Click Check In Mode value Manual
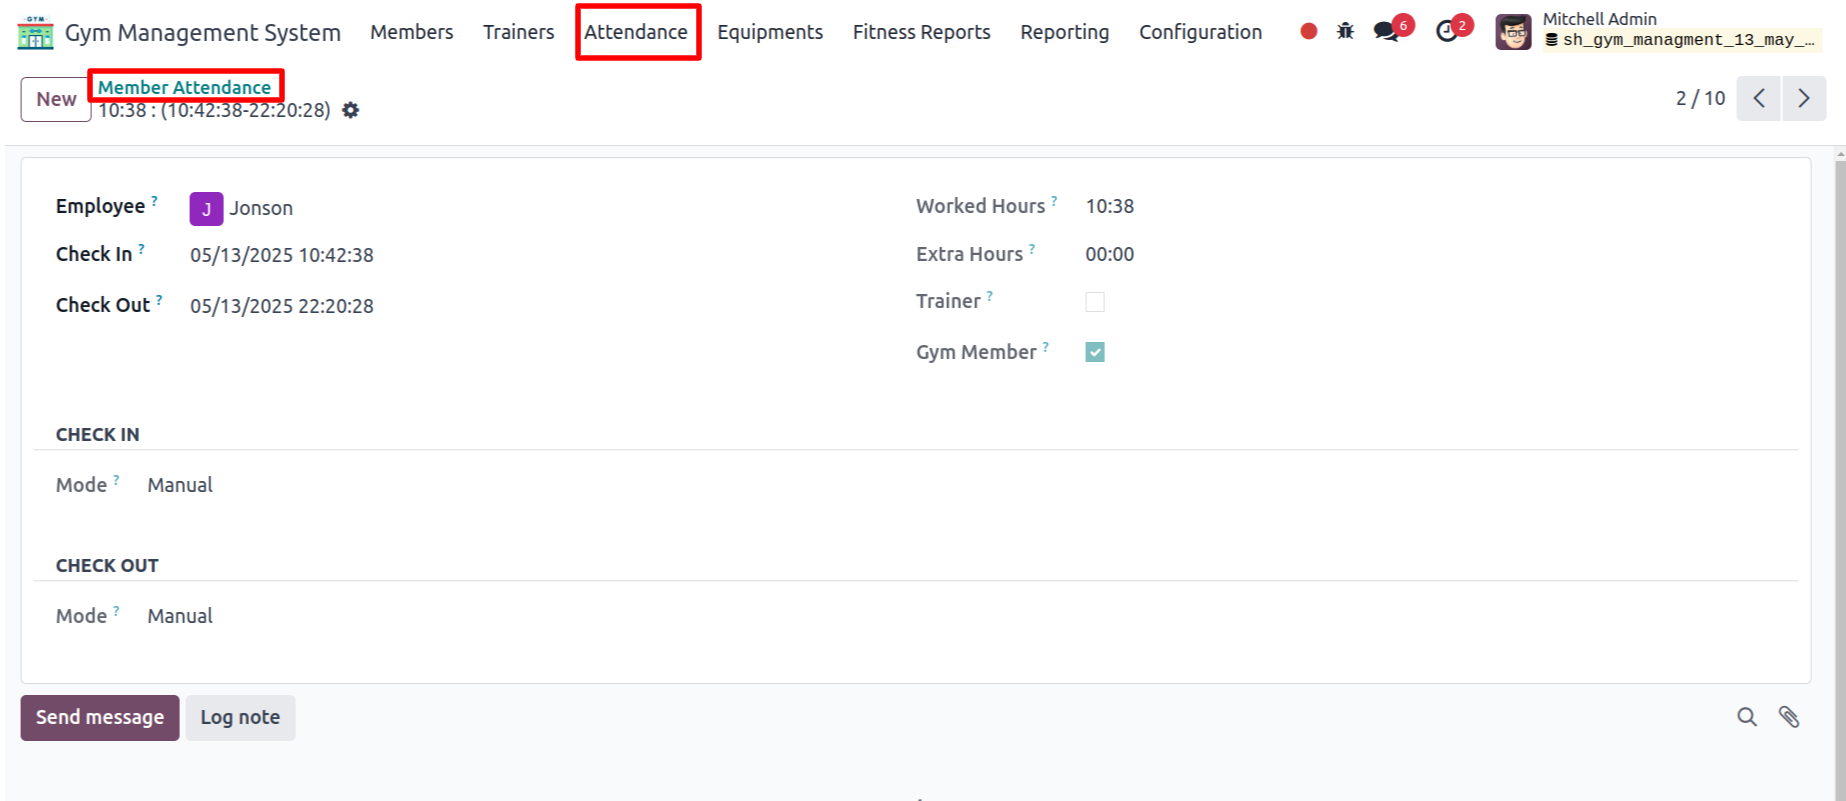 point(180,485)
